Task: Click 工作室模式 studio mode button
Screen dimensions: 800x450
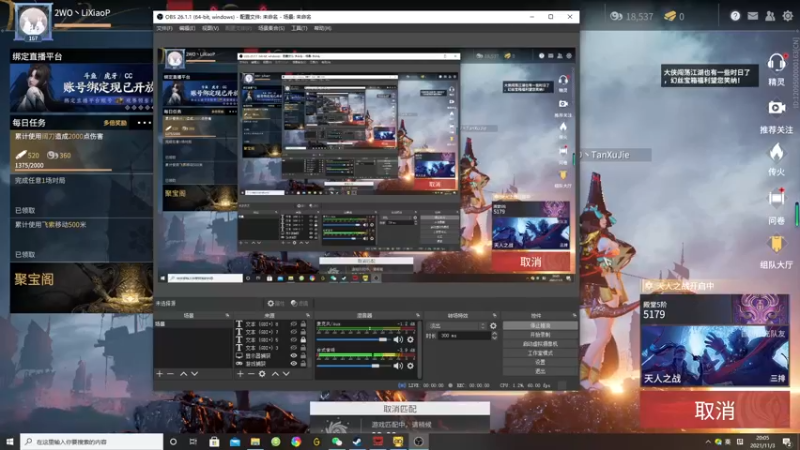Action: (540, 353)
